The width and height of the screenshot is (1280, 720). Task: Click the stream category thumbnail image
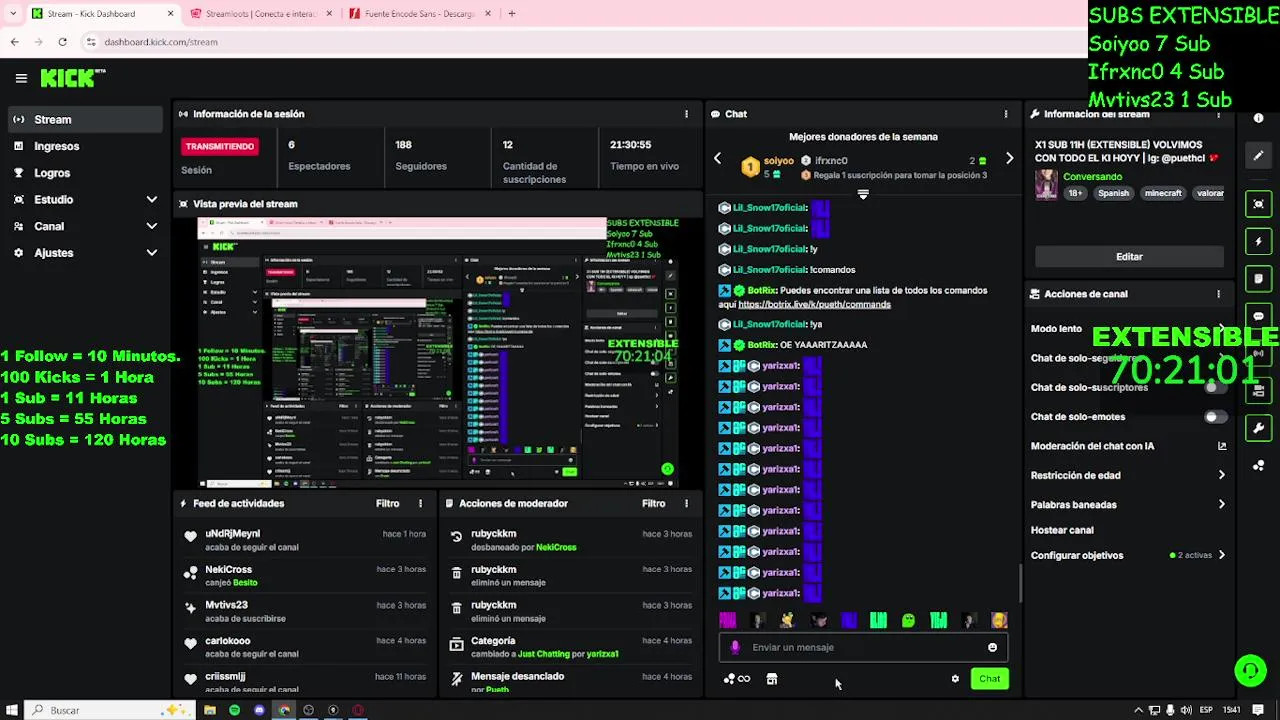pos(1046,185)
